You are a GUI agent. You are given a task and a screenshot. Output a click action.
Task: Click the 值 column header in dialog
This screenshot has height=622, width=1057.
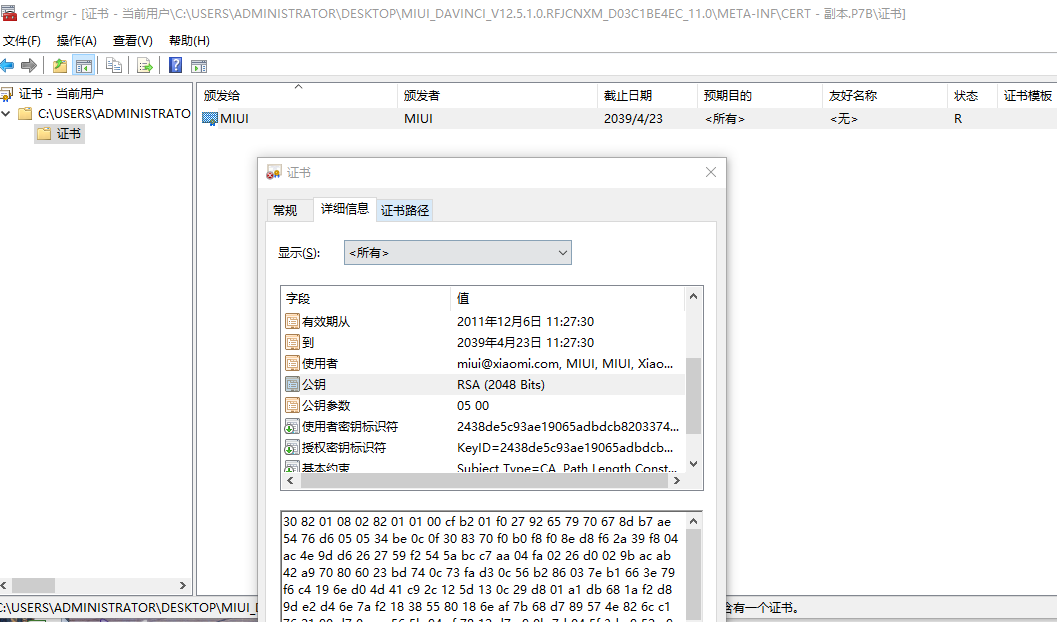568,298
